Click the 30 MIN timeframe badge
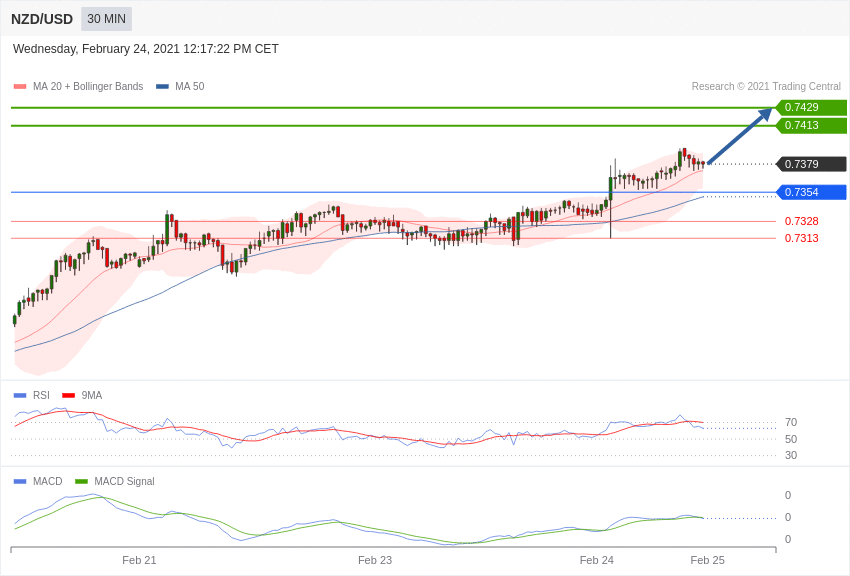 [106, 19]
